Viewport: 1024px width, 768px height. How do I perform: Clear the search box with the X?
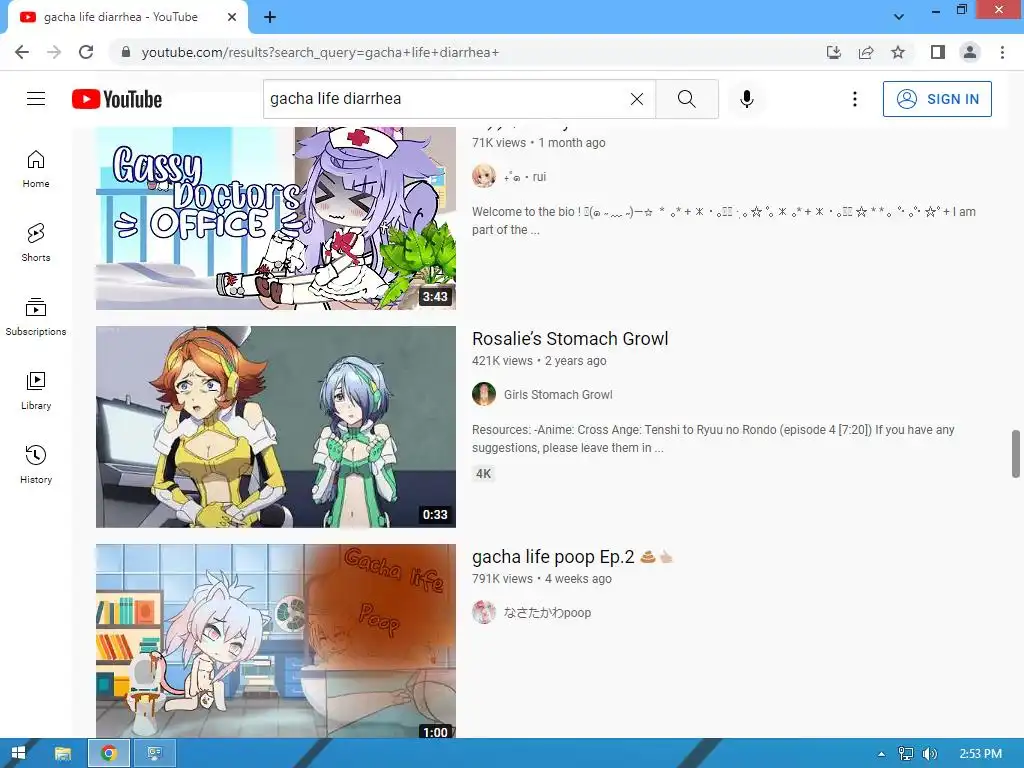637,99
